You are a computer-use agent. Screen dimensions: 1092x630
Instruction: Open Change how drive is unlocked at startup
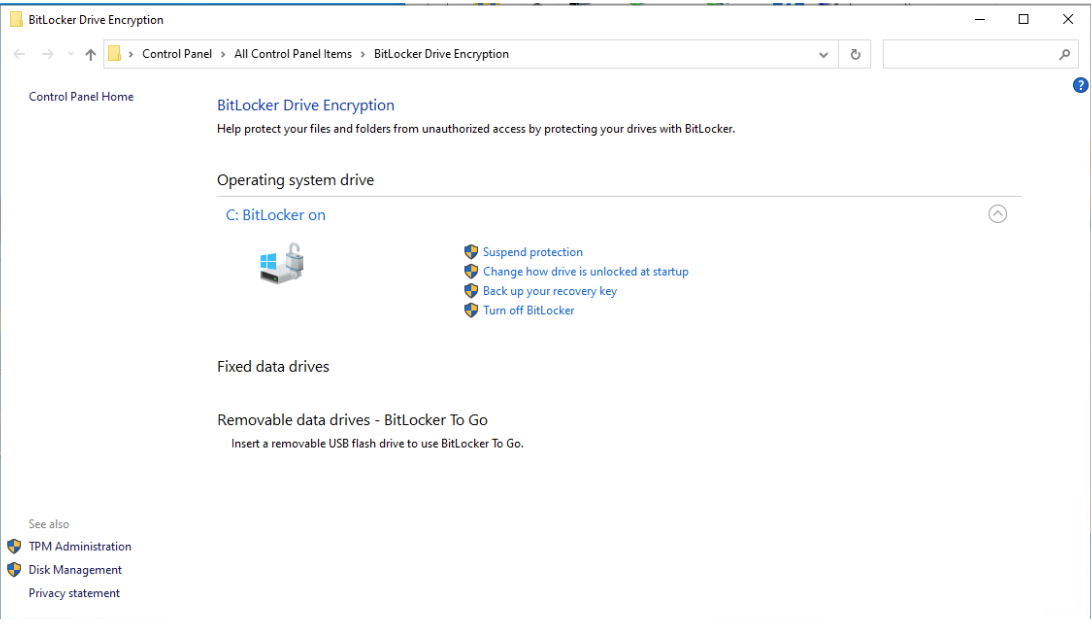tap(586, 271)
